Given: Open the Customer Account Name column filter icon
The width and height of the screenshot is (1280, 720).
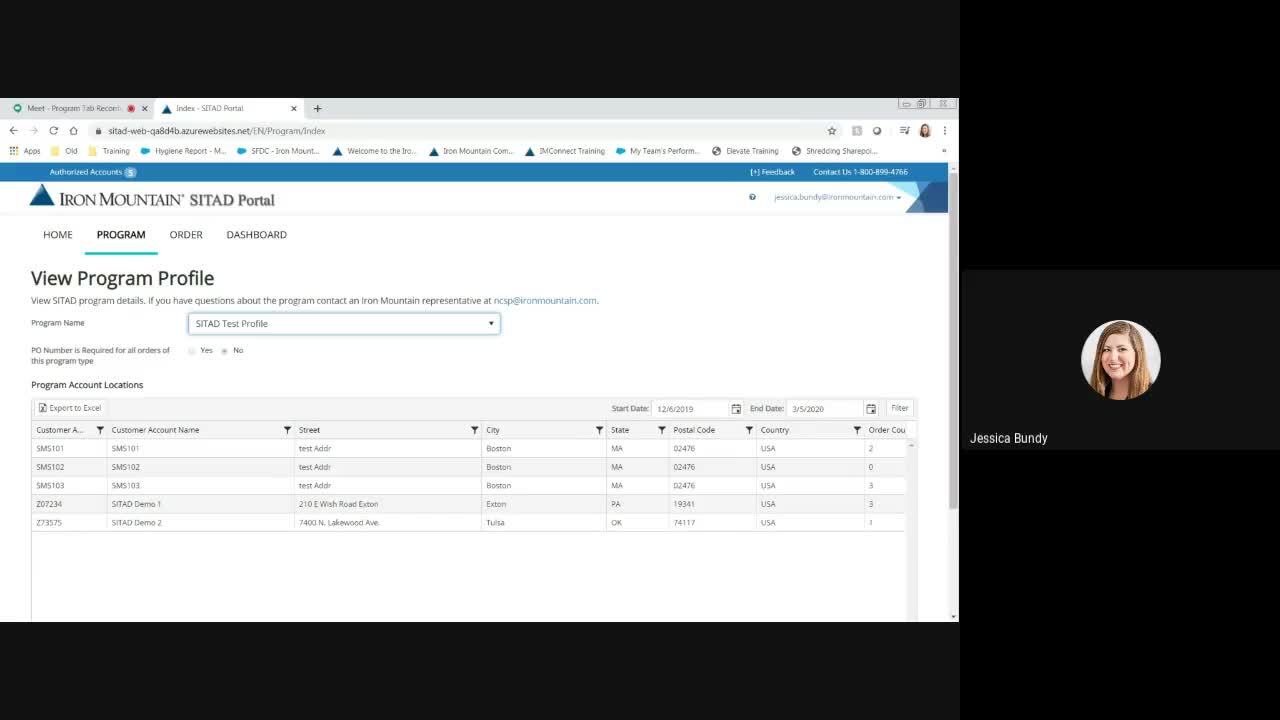Looking at the screenshot, I should click(x=287, y=430).
